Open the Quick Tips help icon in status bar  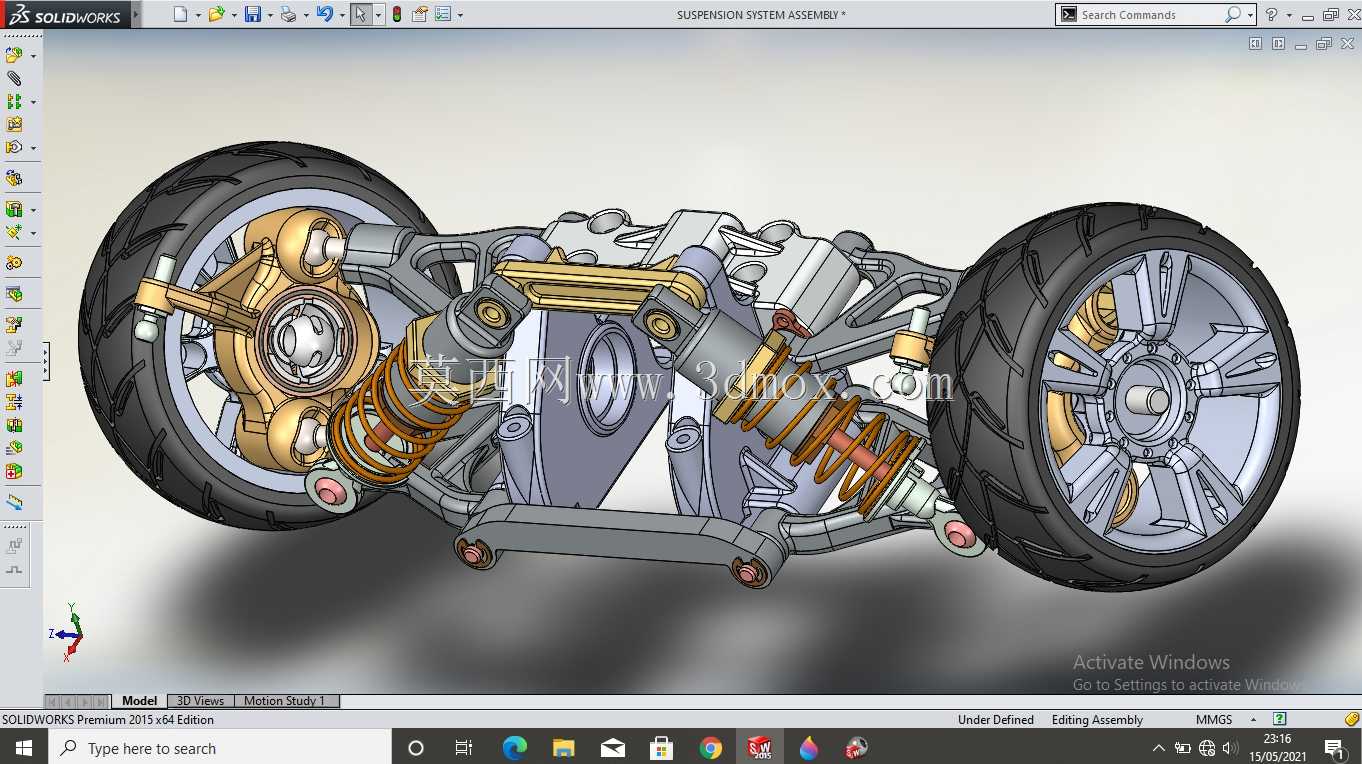(1279, 719)
